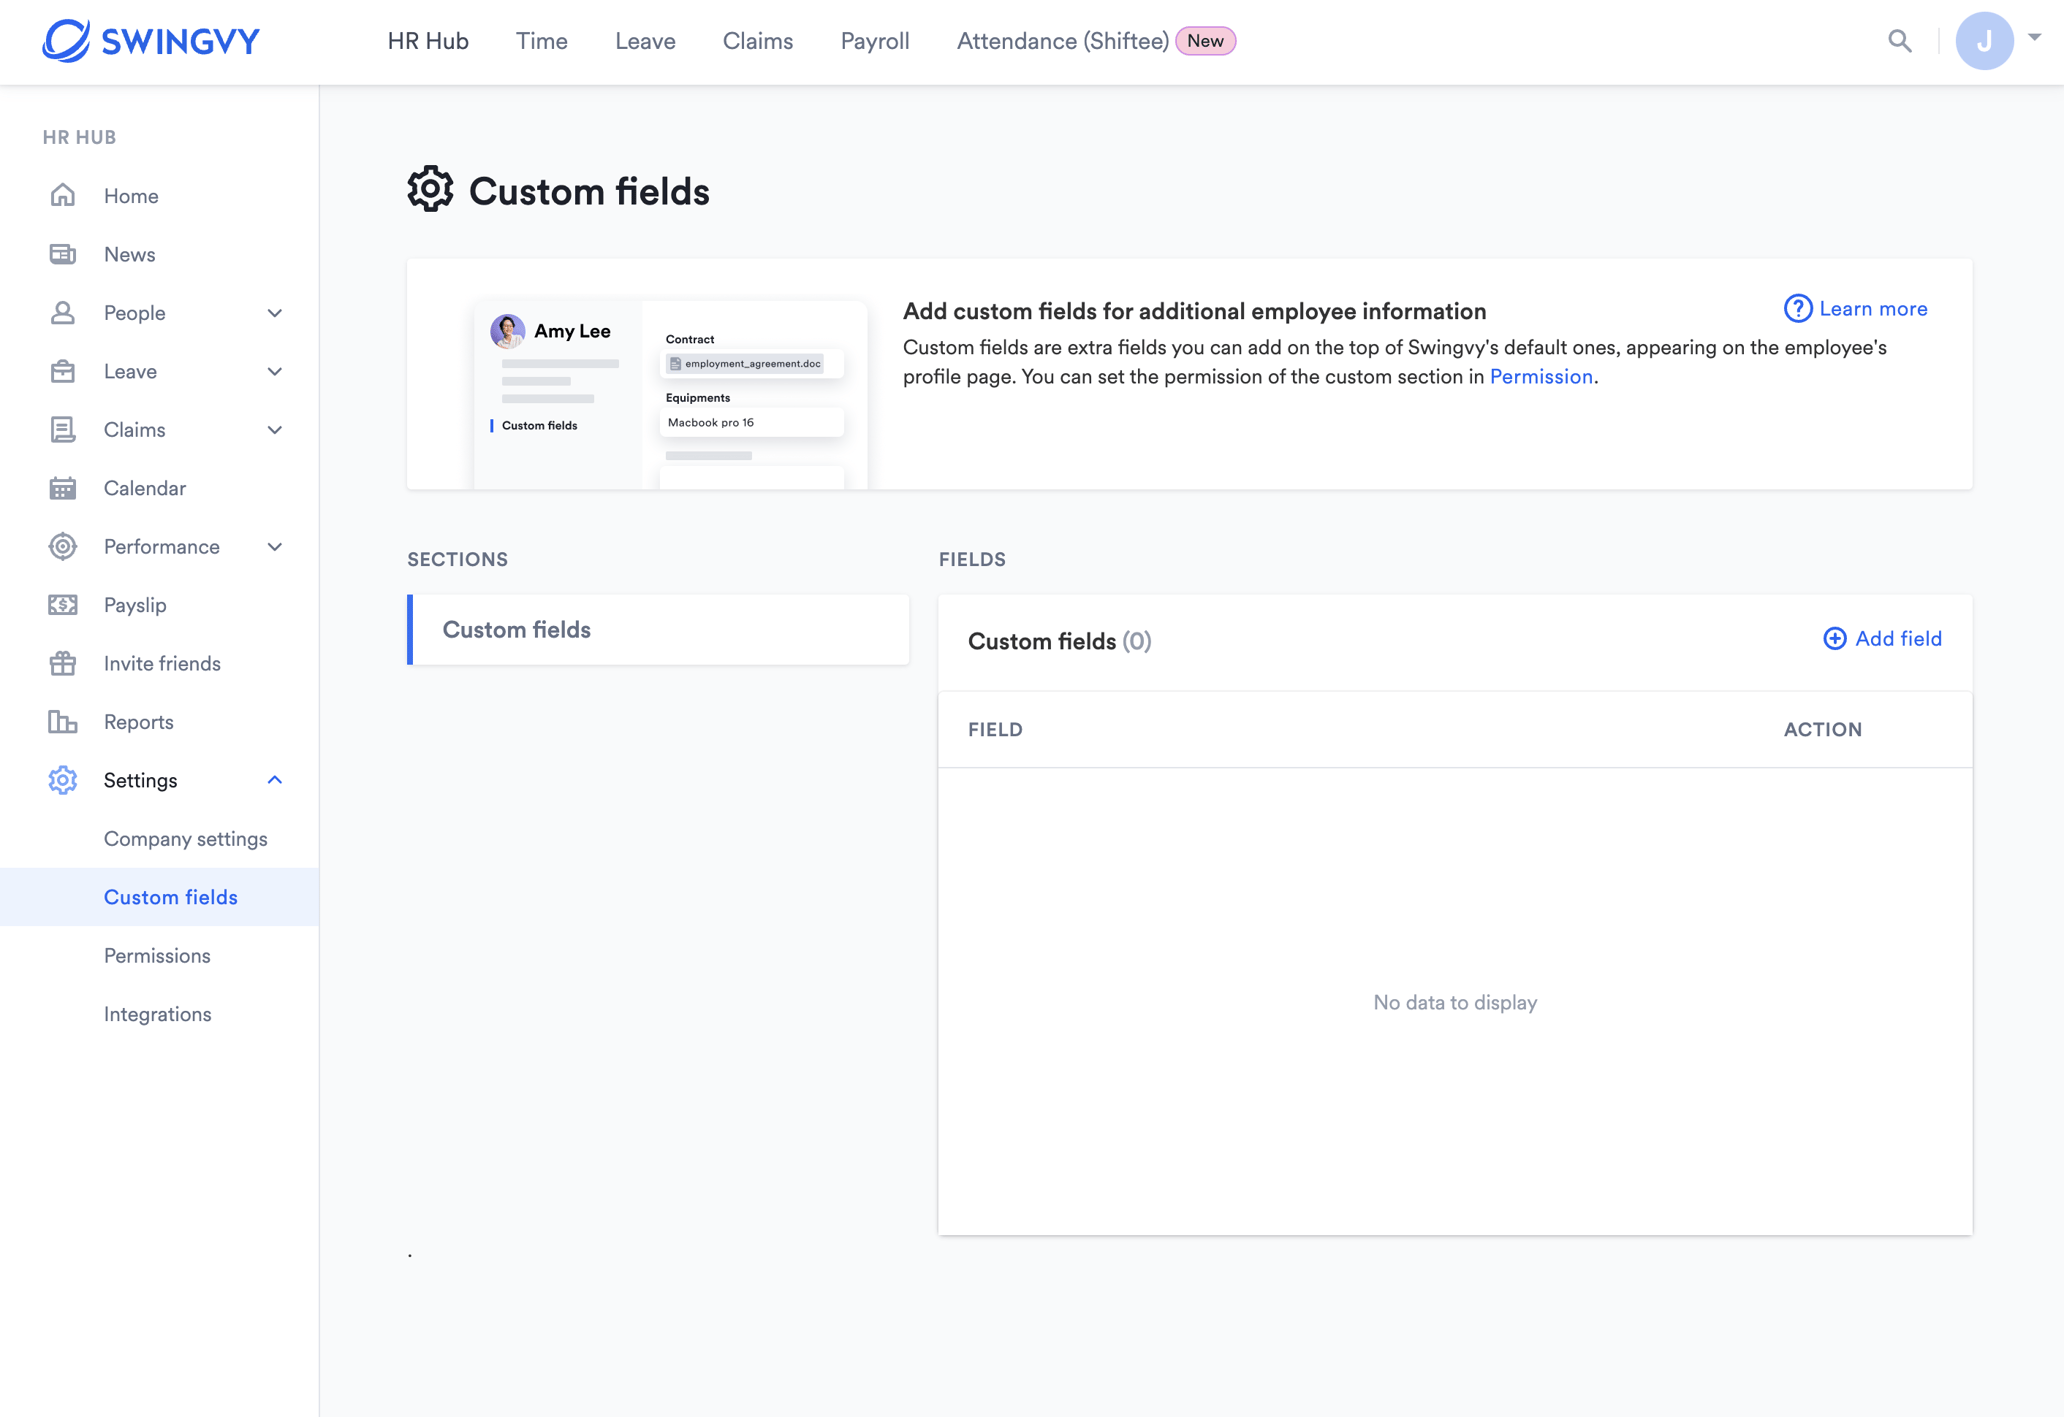This screenshot has width=2064, height=1417.
Task: Select the Reports chart icon
Action: [x=63, y=721]
